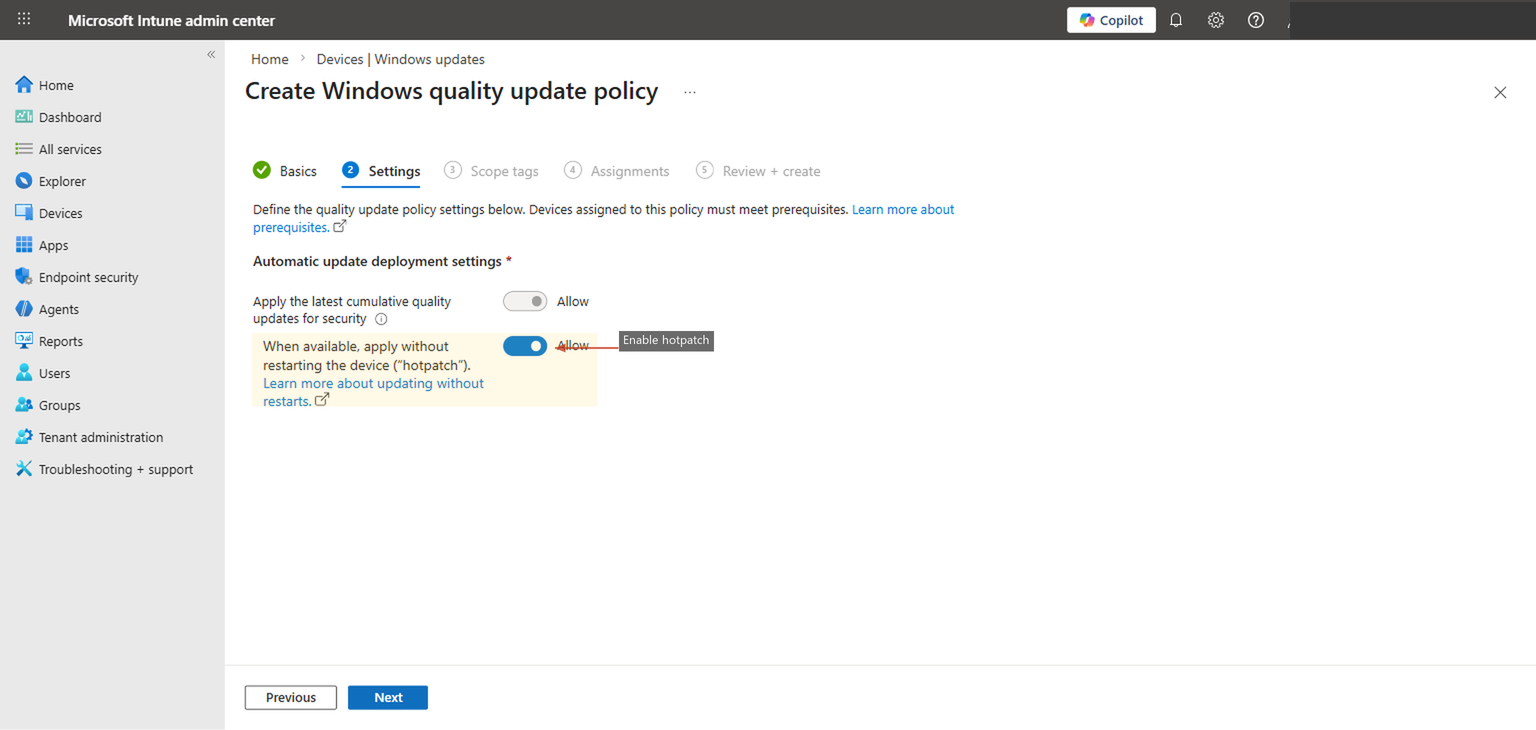The width and height of the screenshot is (1536, 730).
Task: Click the Next button
Action: coord(388,697)
